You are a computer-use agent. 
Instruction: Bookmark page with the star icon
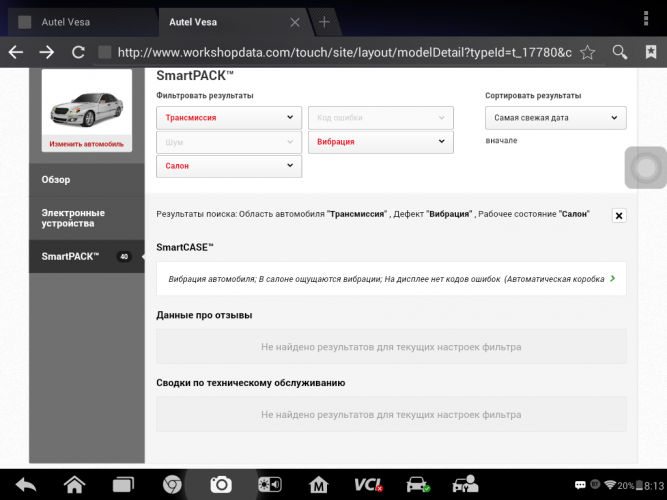[x=587, y=52]
